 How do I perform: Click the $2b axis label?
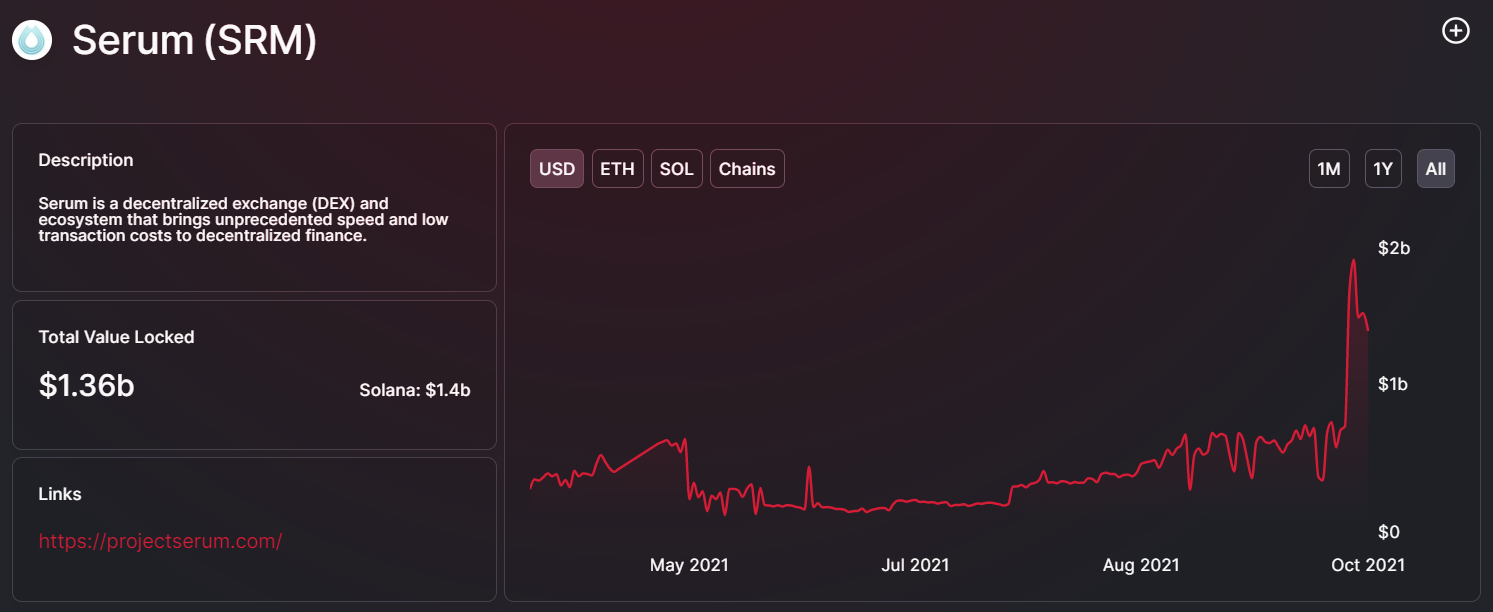click(x=1394, y=248)
